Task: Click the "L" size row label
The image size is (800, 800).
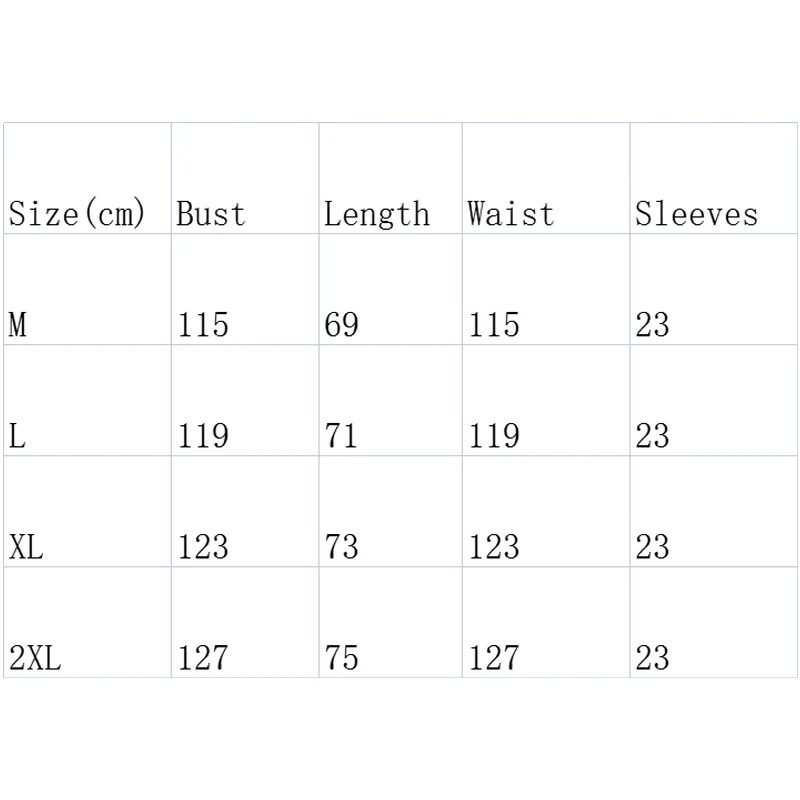Action: click(x=16, y=436)
